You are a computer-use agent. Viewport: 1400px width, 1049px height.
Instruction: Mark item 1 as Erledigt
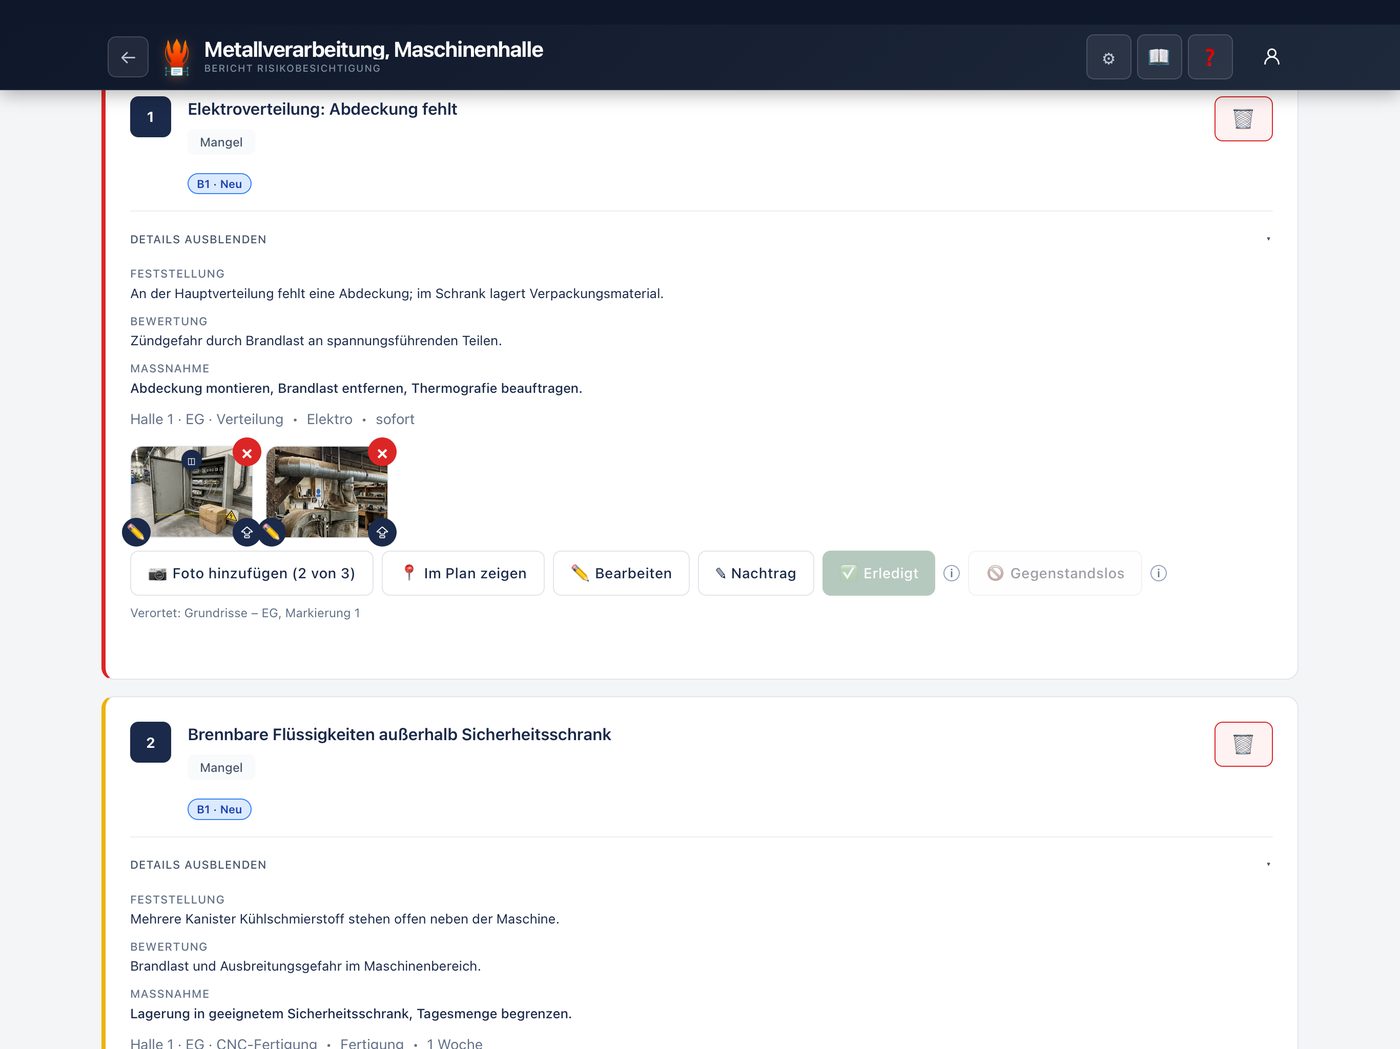[879, 573]
